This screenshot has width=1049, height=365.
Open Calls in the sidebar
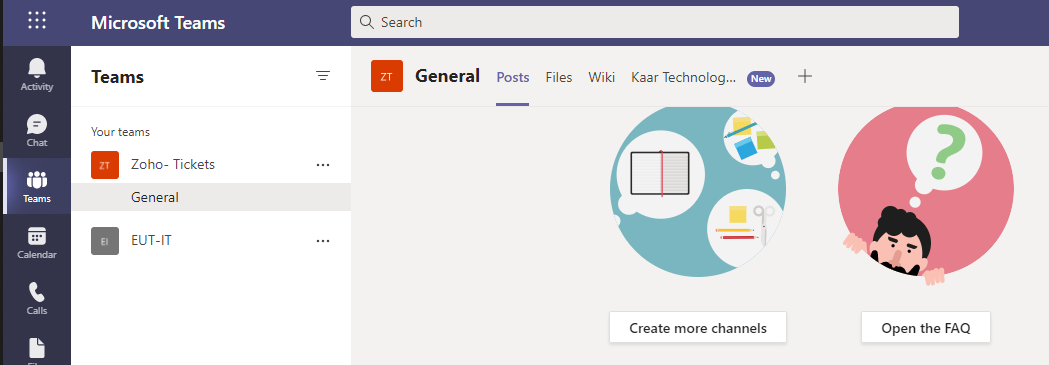(37, 299)
